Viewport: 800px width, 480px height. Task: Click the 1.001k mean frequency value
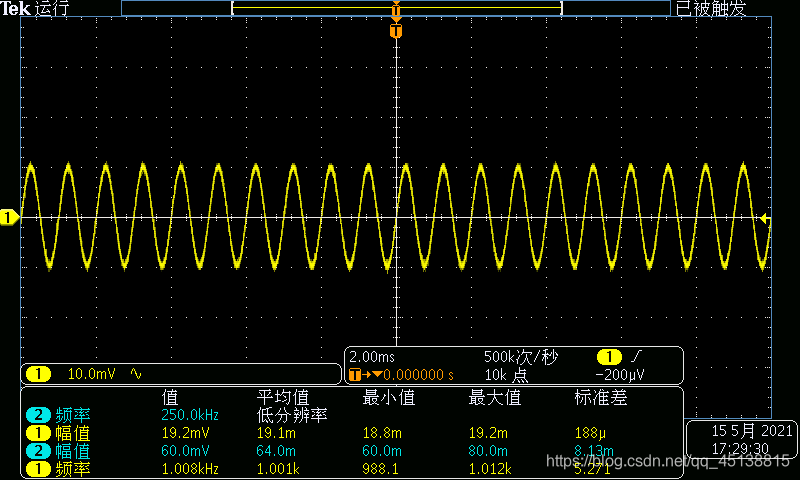(x=278, y=469)
